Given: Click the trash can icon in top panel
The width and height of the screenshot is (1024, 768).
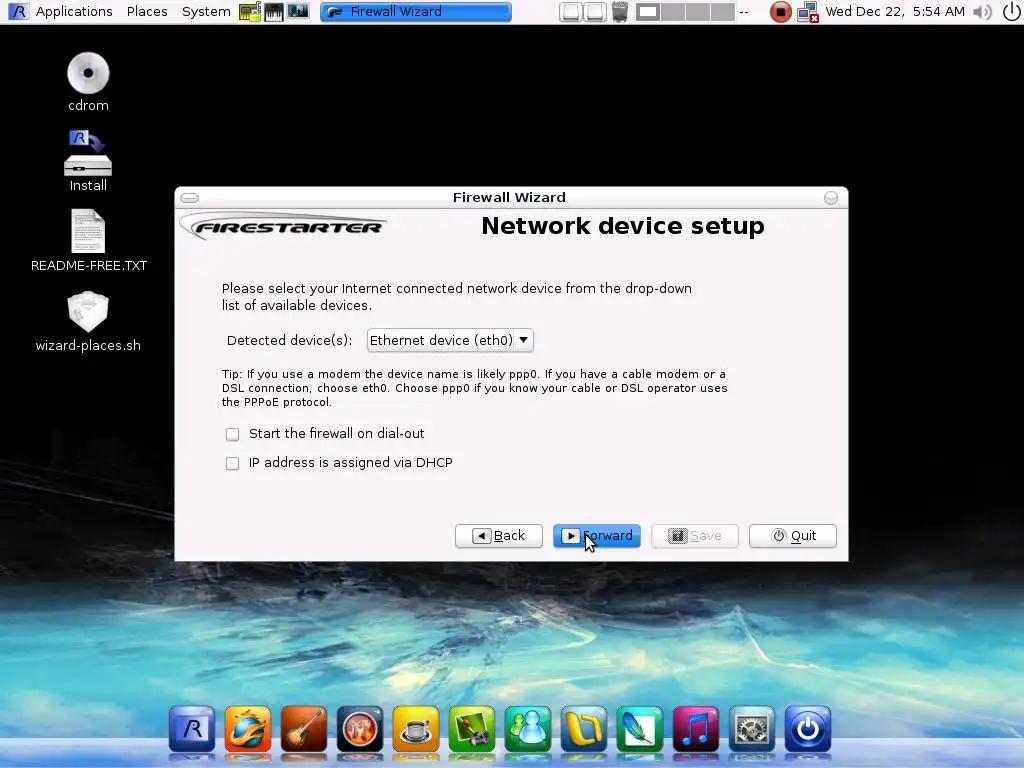Looking at the screenshot, I should 620,12.
